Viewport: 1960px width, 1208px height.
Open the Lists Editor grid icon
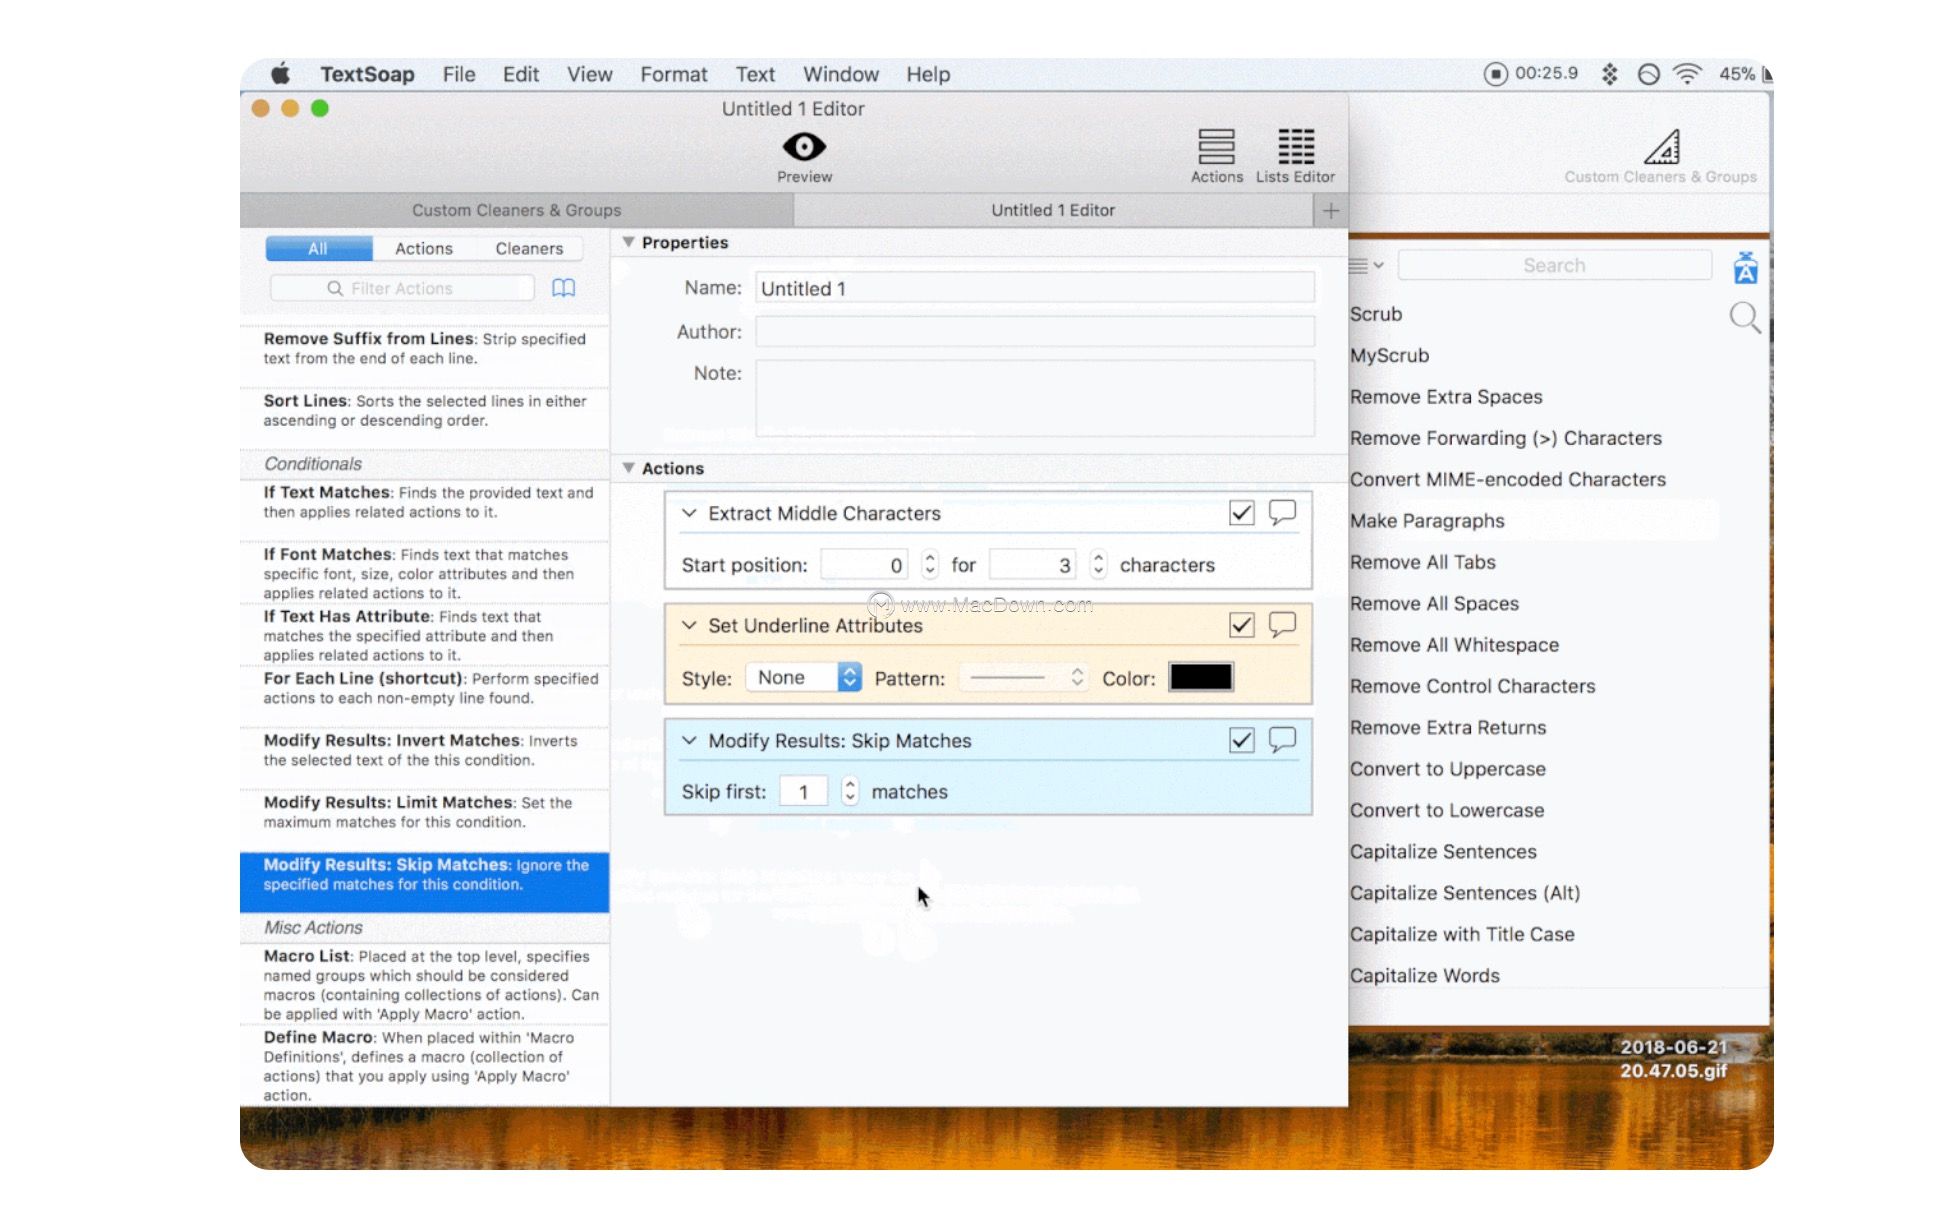pos(1296,146)
